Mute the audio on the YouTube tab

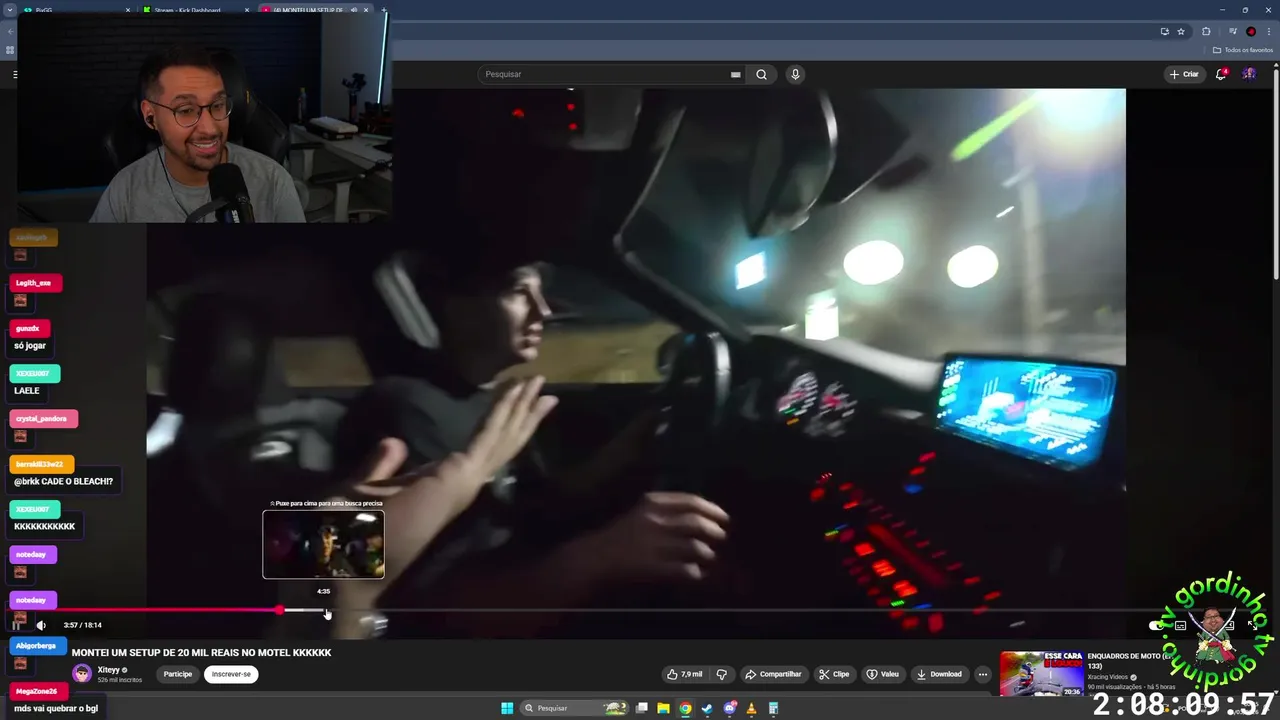coord(354,10)
